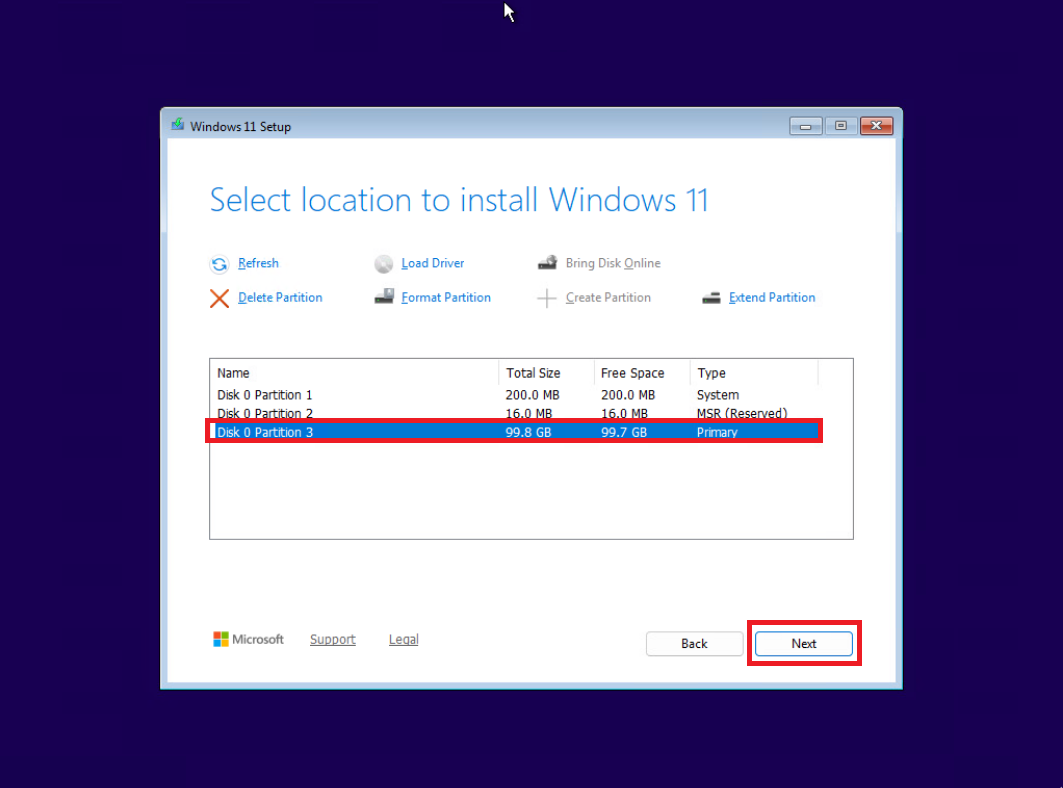Go back with the Back button

(694, 644)
